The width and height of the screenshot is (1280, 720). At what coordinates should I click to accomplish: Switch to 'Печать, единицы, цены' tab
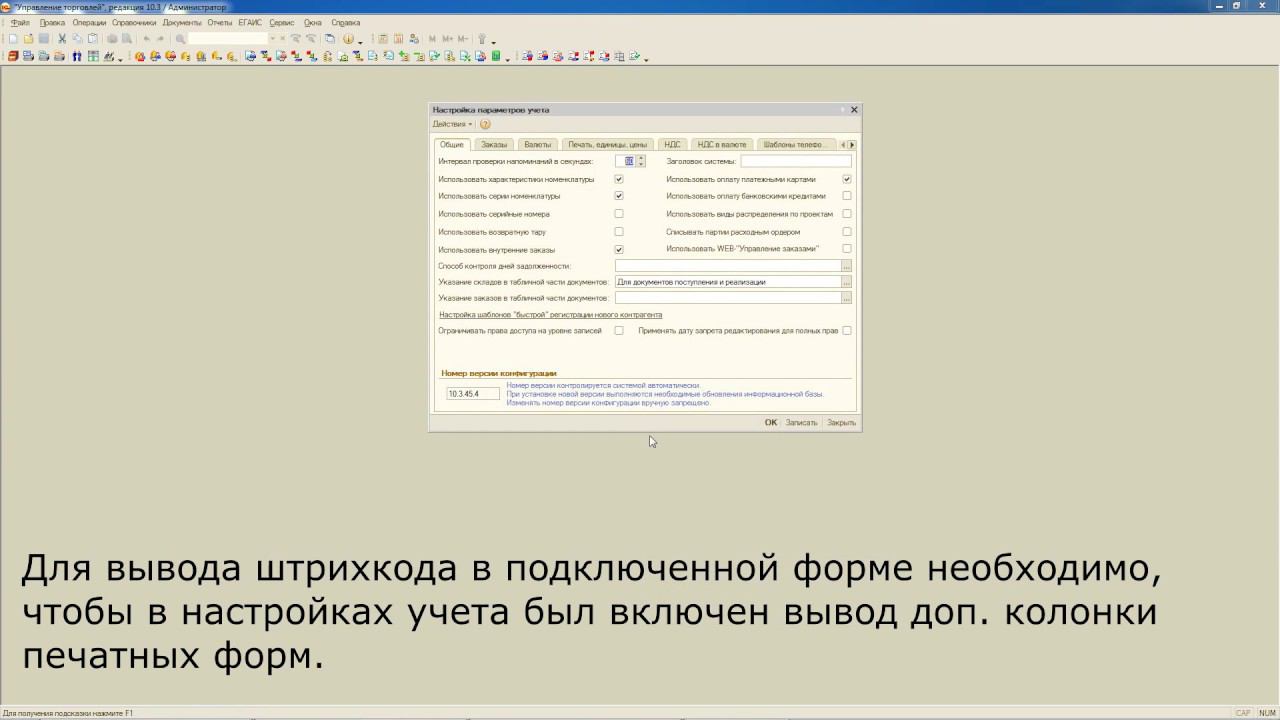tap(608, 144)
